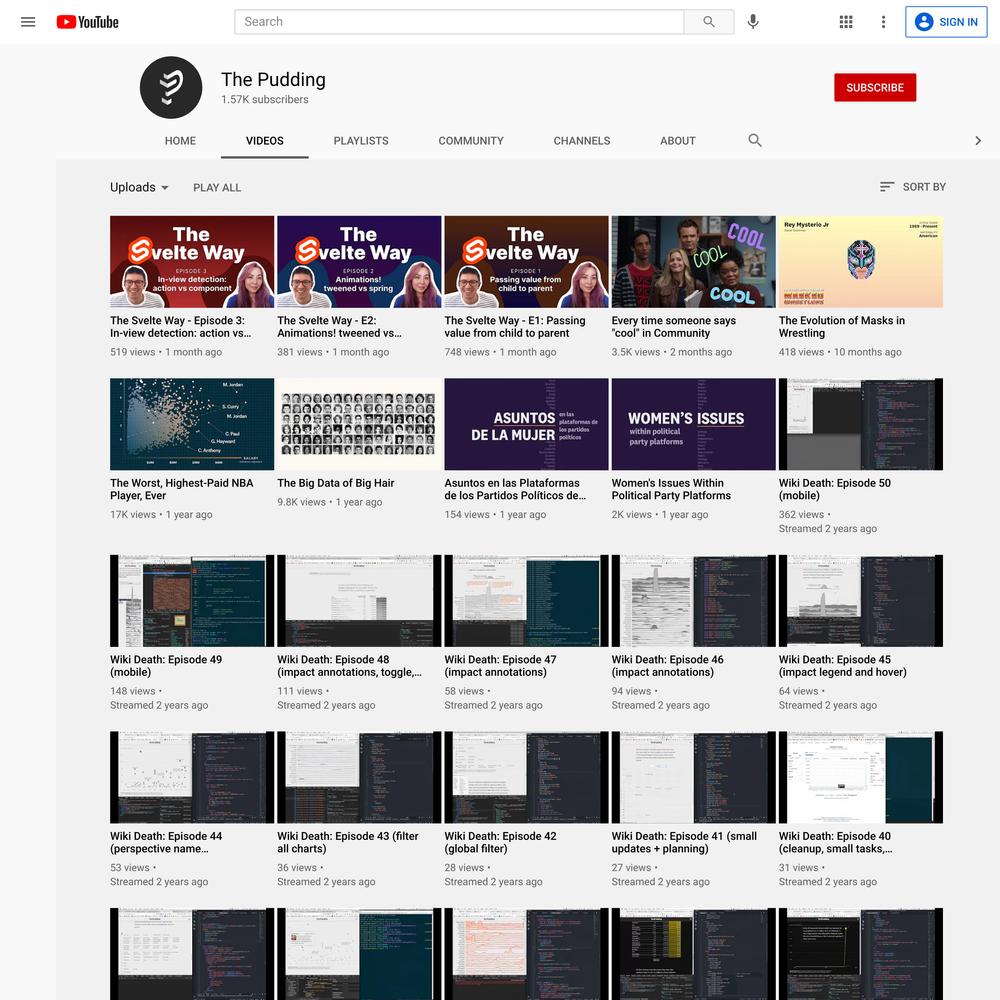Open the About tab
1000x1000 pixels.
pyautogui.click(x=678, y=141)
